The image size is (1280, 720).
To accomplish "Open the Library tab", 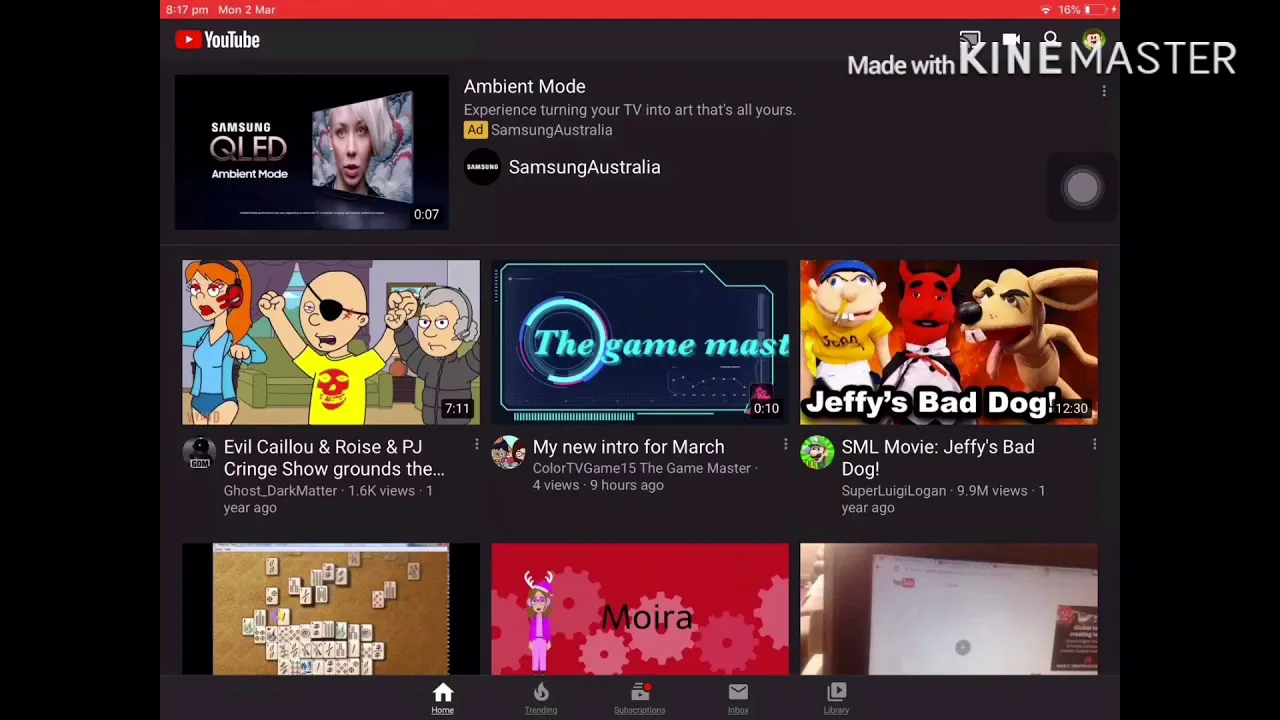I will (x=836, y=698).
